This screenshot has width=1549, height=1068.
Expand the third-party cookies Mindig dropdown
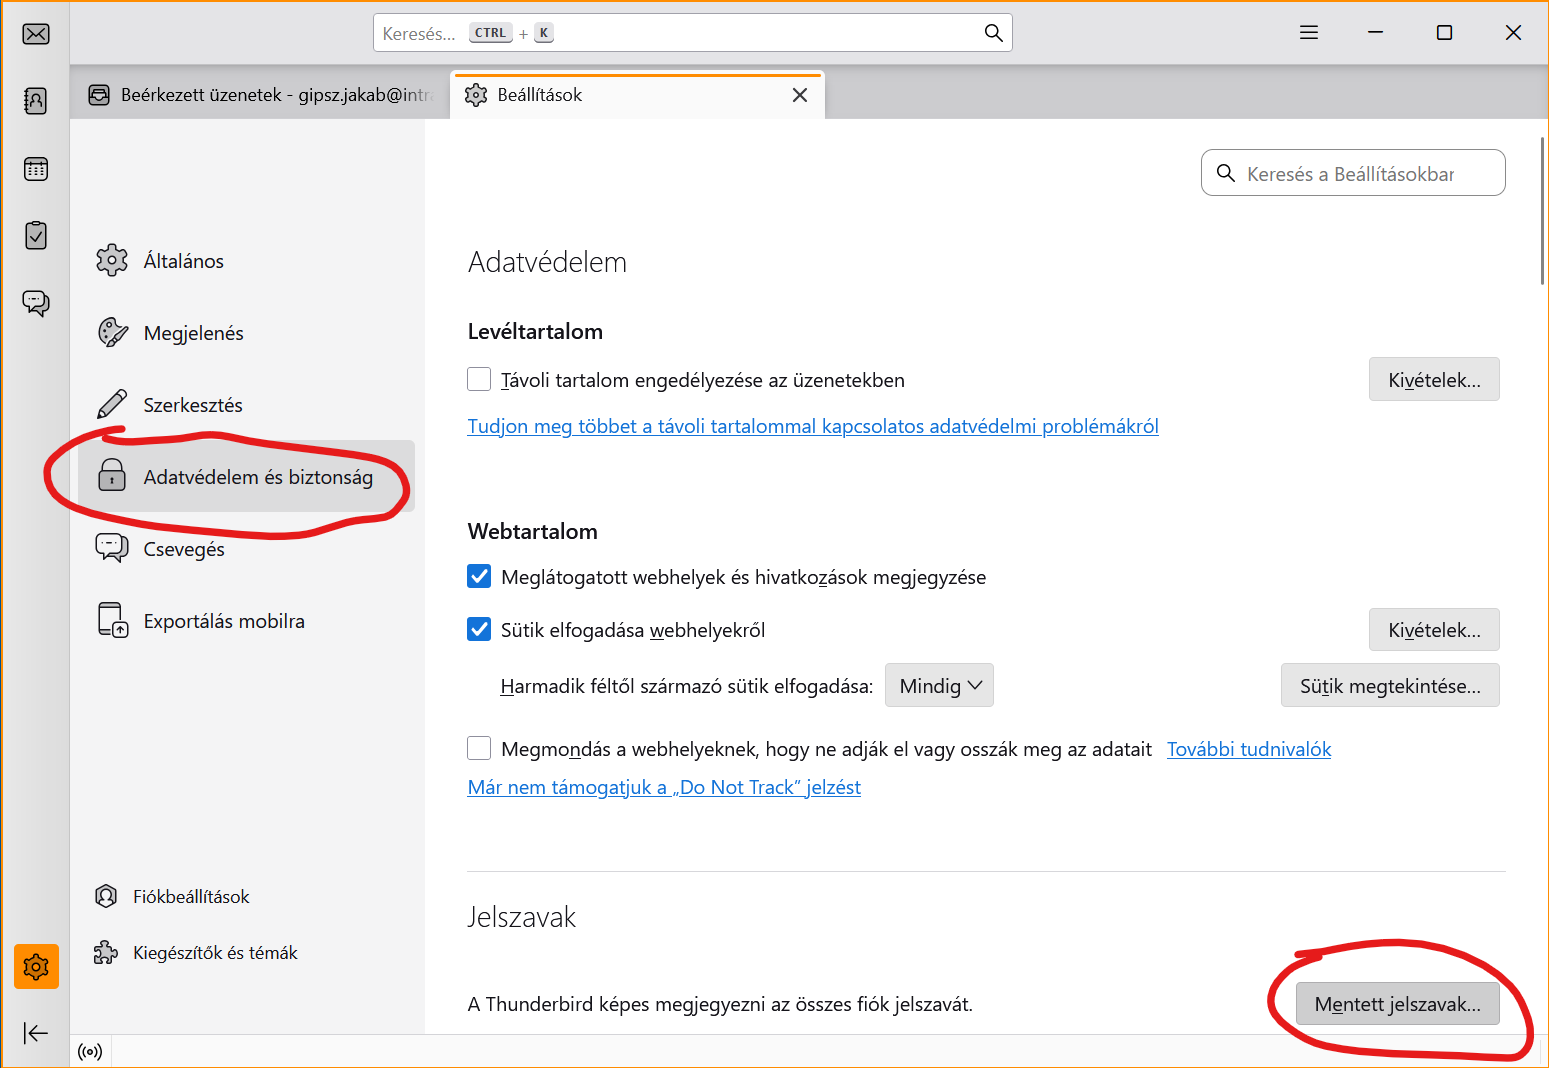pos(939,686)
